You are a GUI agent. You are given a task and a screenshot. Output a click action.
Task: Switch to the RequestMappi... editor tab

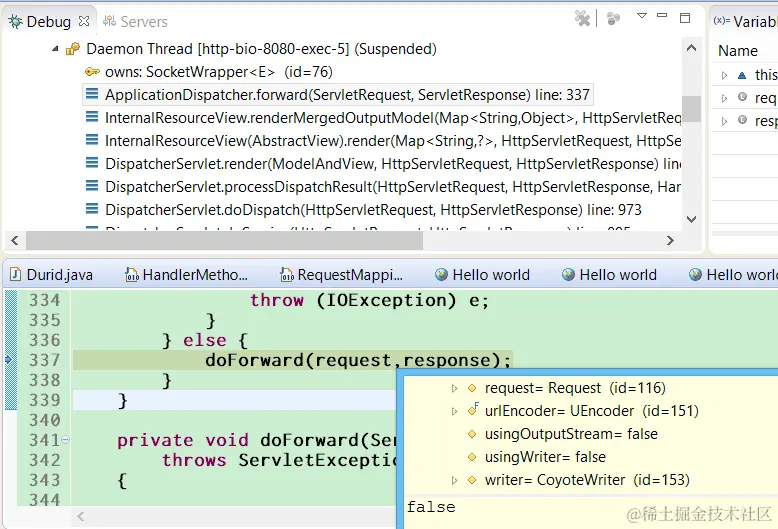point(342,274)
